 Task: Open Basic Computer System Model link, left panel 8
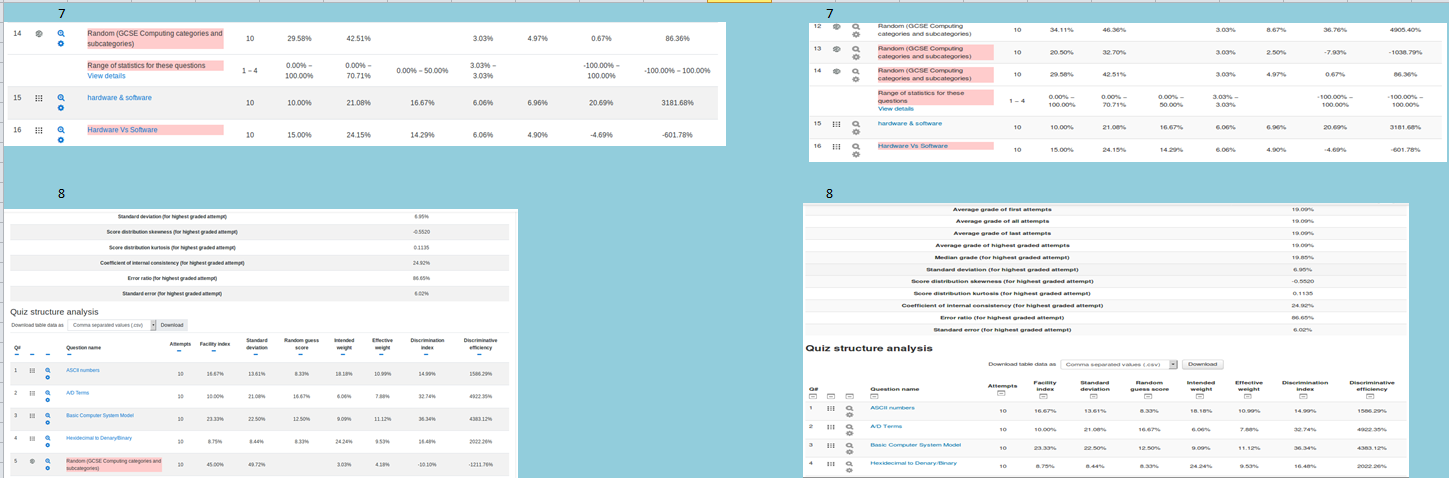(x=100, y=415)
